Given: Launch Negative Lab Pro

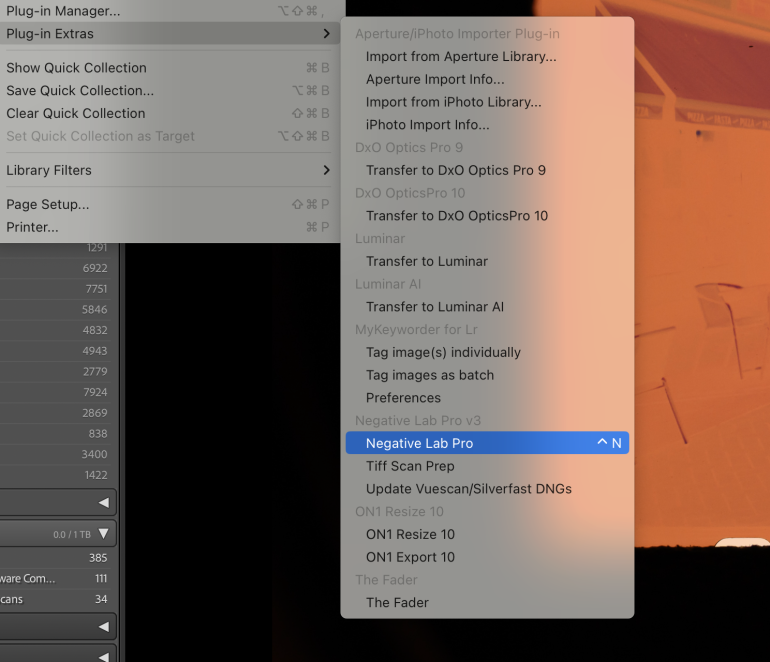Looking at the screenshot, I should point(487,443).
